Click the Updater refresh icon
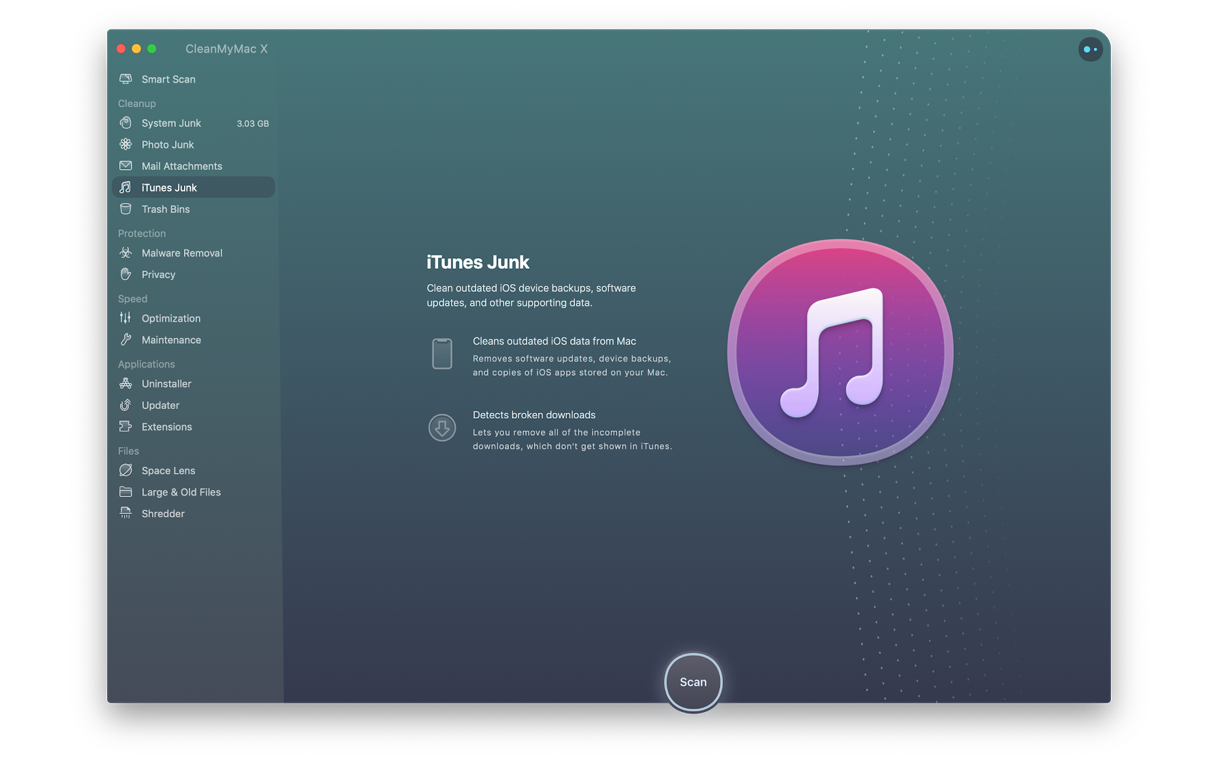 (125, 405)
